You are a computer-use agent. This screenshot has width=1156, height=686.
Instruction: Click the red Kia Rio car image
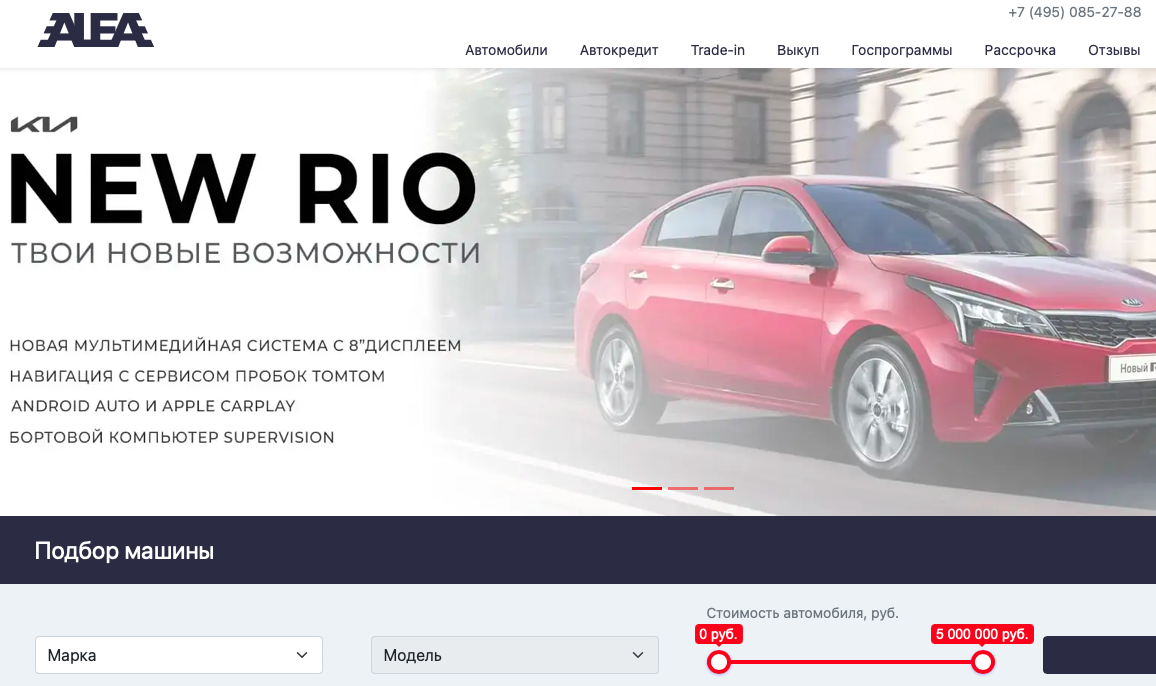pyautogui.click(x=864, y=325)
